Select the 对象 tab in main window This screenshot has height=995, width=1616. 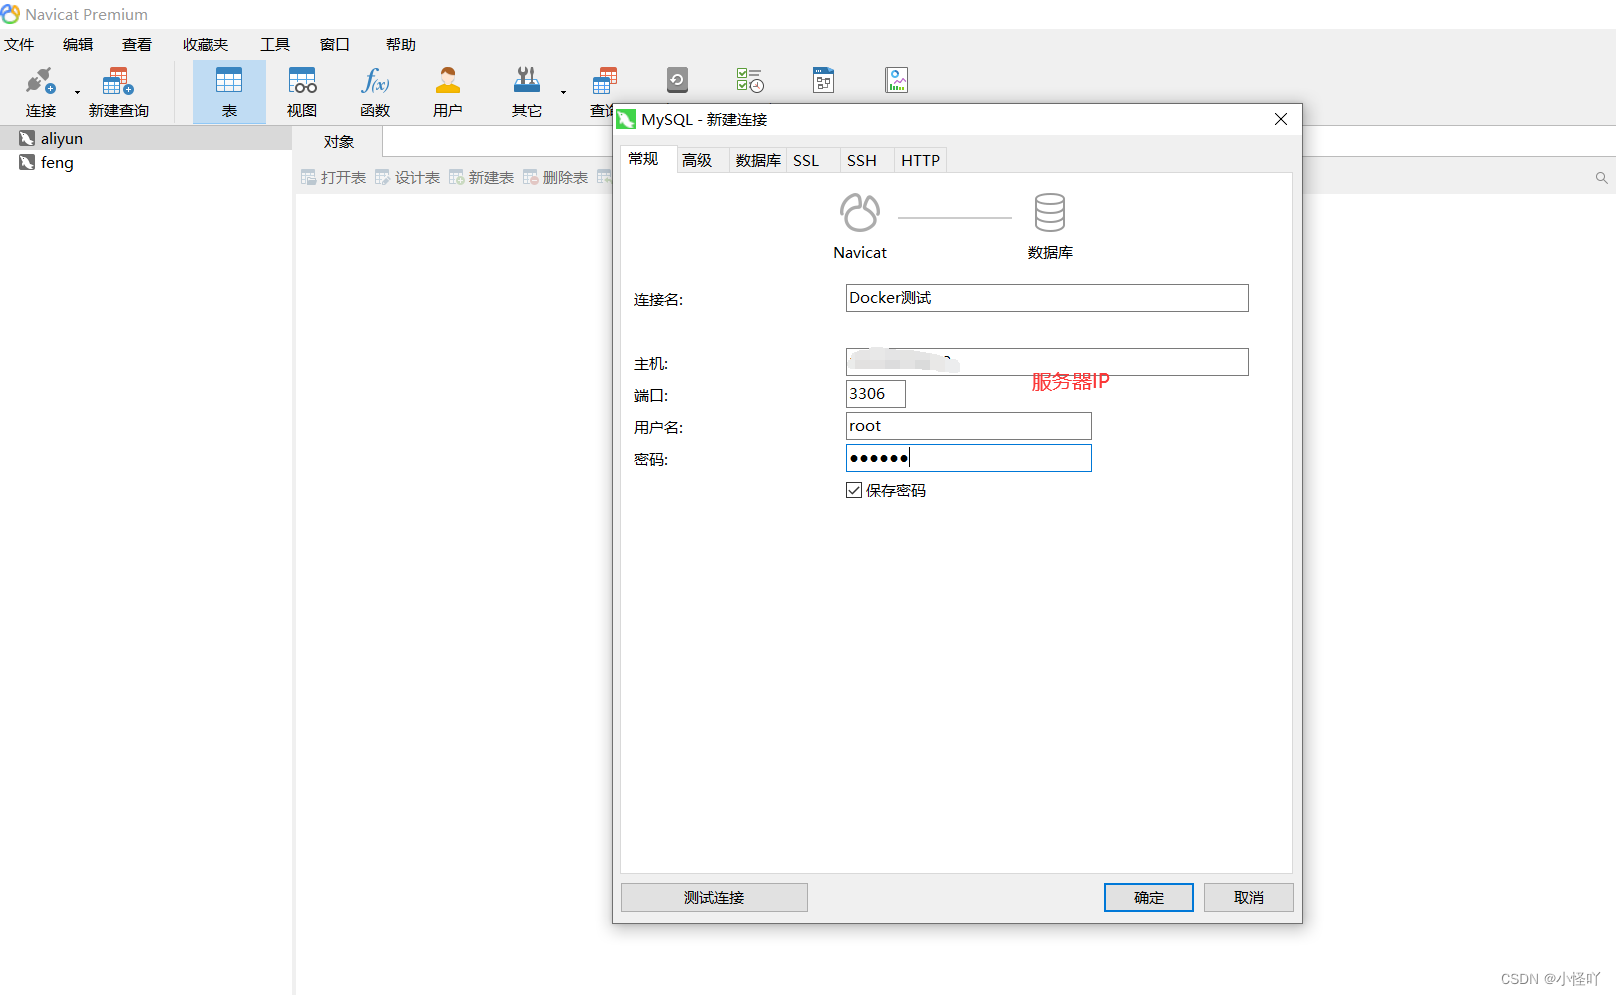point(339,142)
